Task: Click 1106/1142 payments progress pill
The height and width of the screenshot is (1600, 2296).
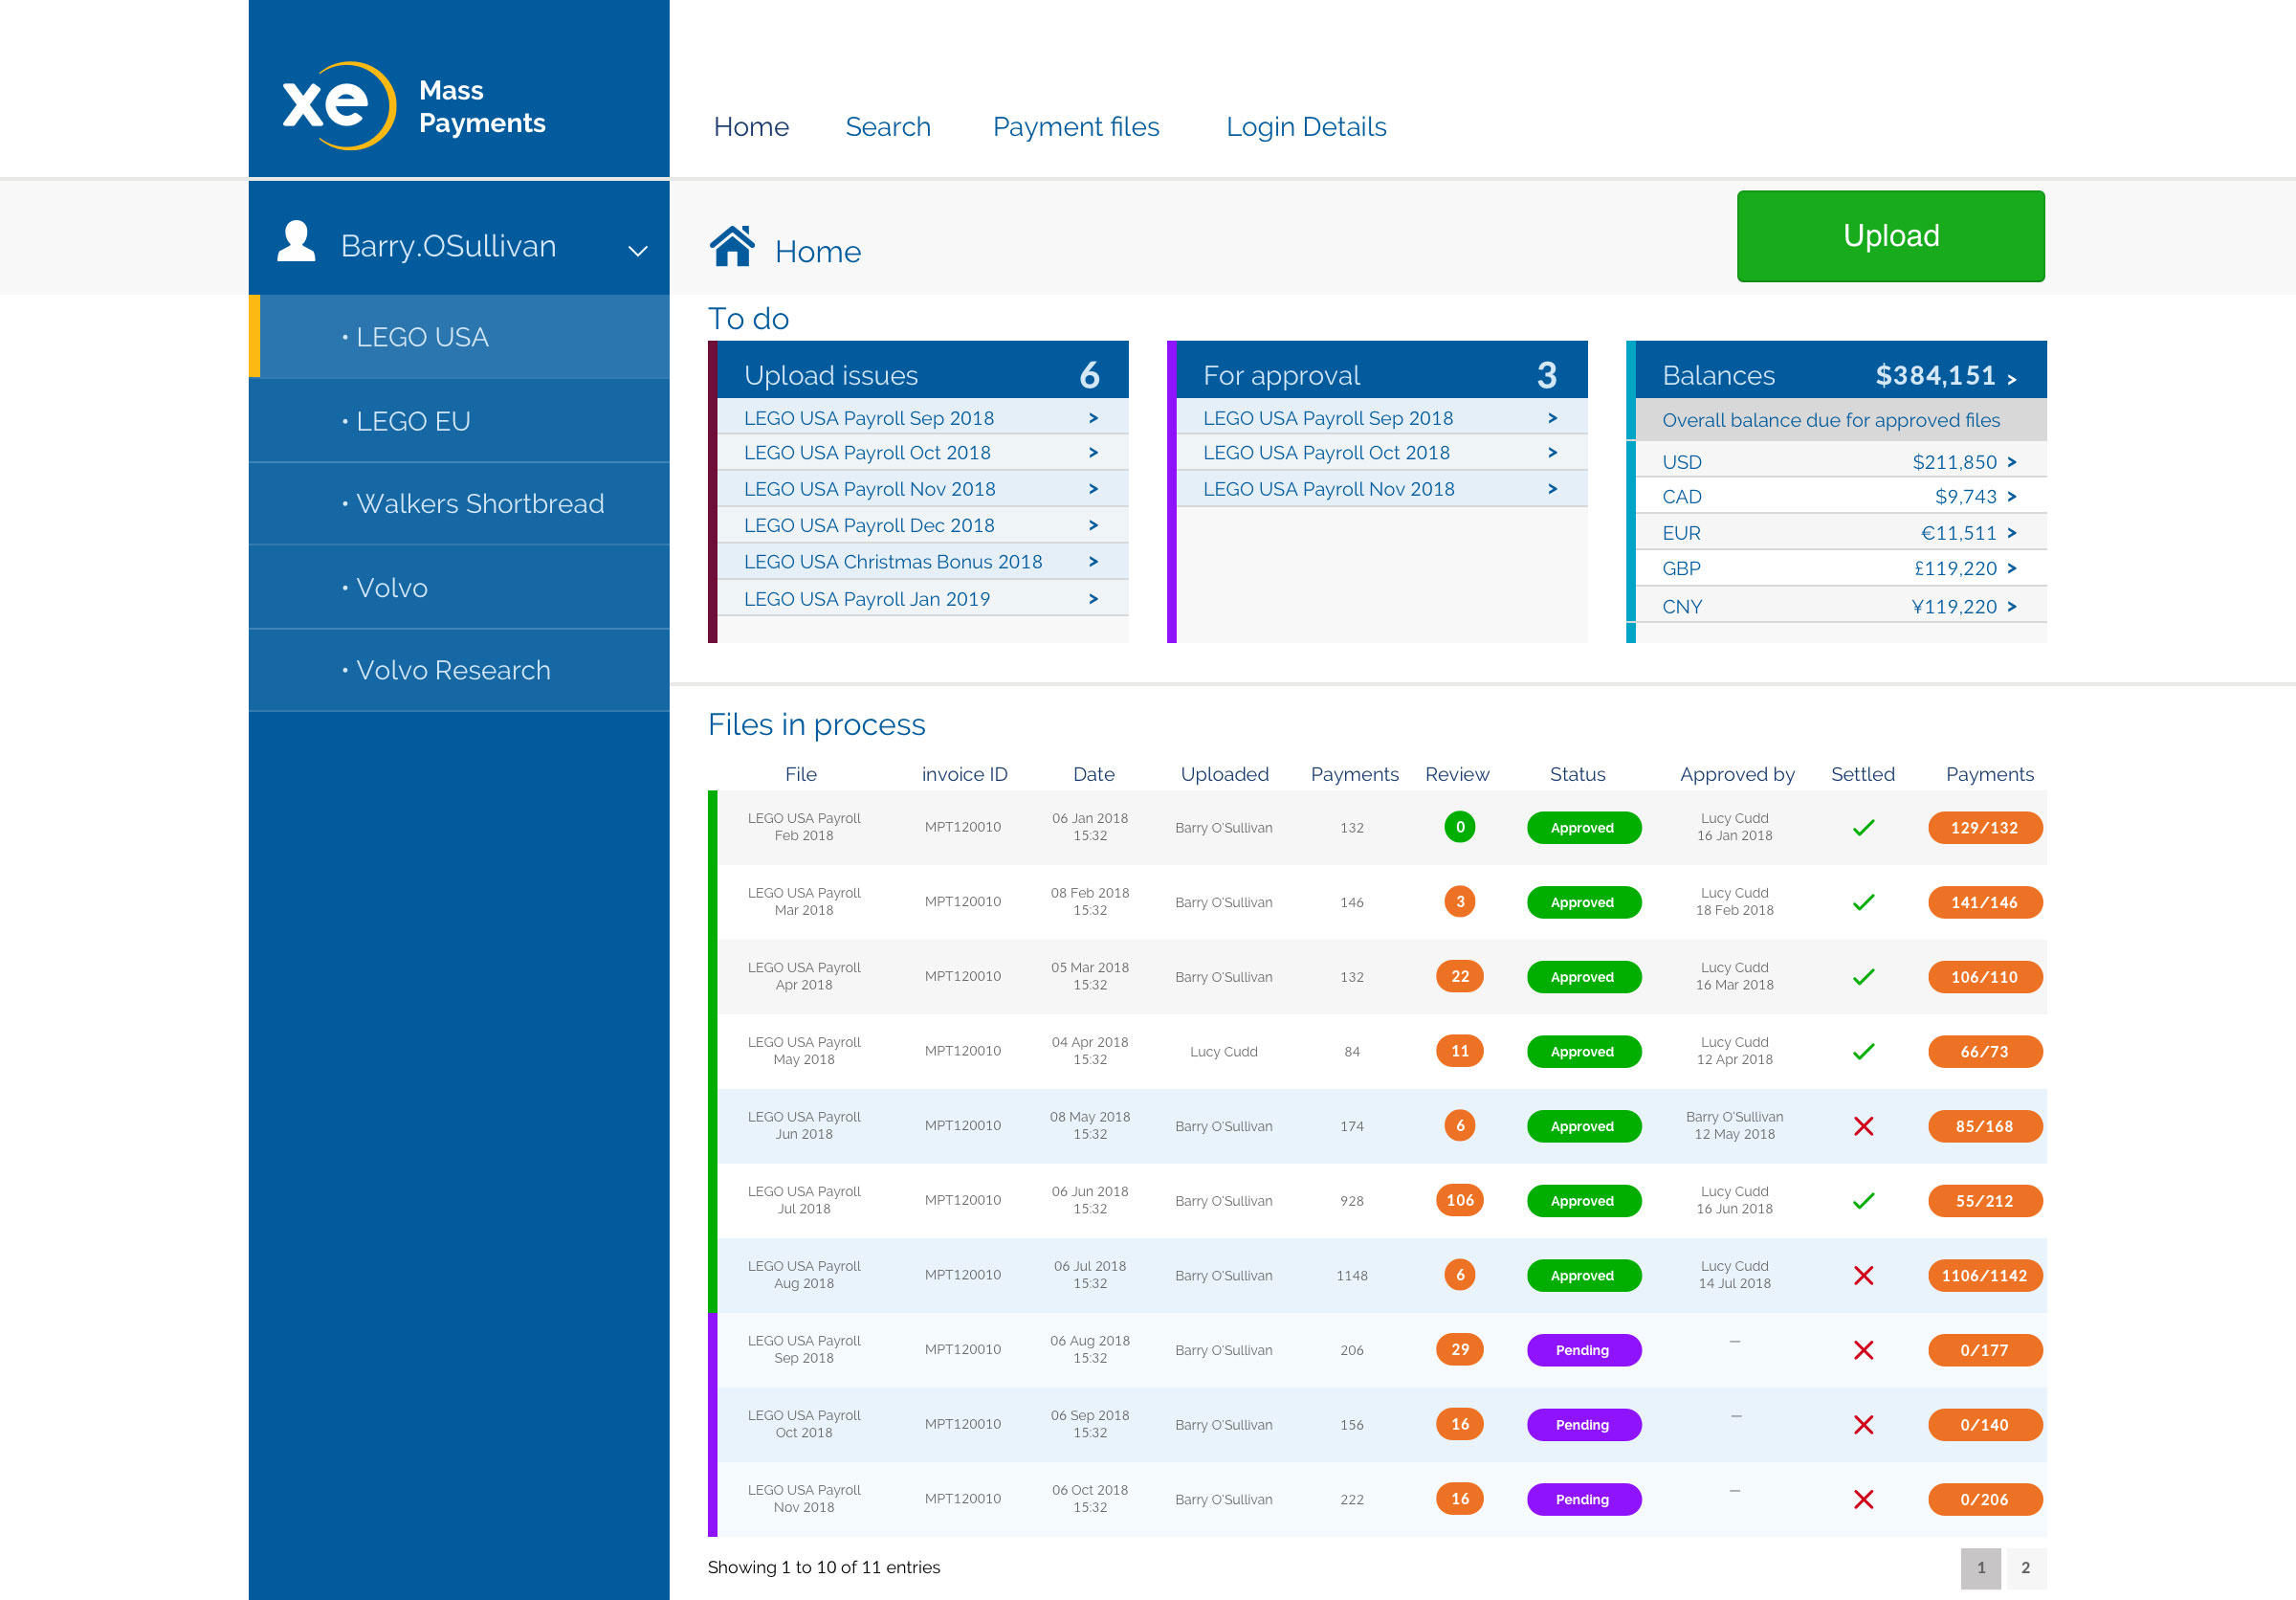Action: tap(1984, 1275)
